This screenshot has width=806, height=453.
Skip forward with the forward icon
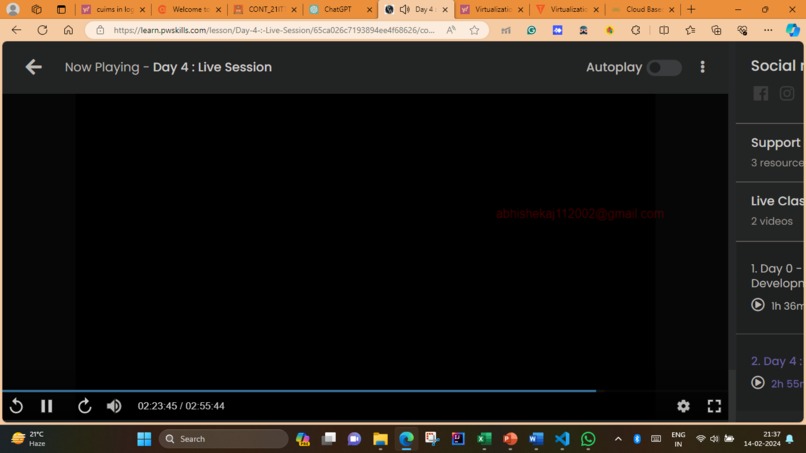tap(84, 406)
